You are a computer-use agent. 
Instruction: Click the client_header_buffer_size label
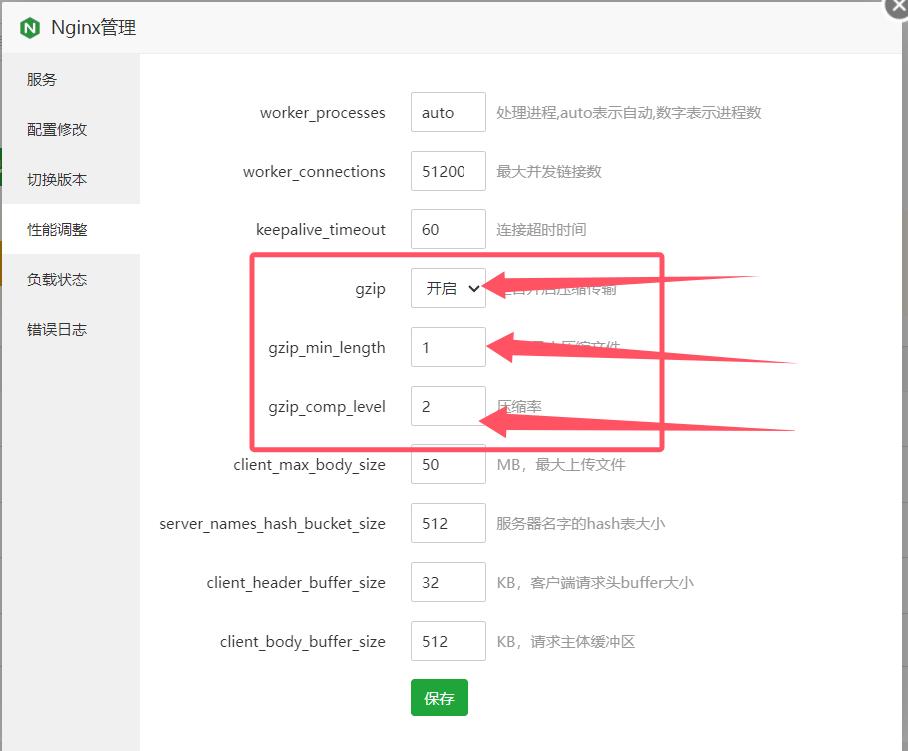tap(296, 583)
